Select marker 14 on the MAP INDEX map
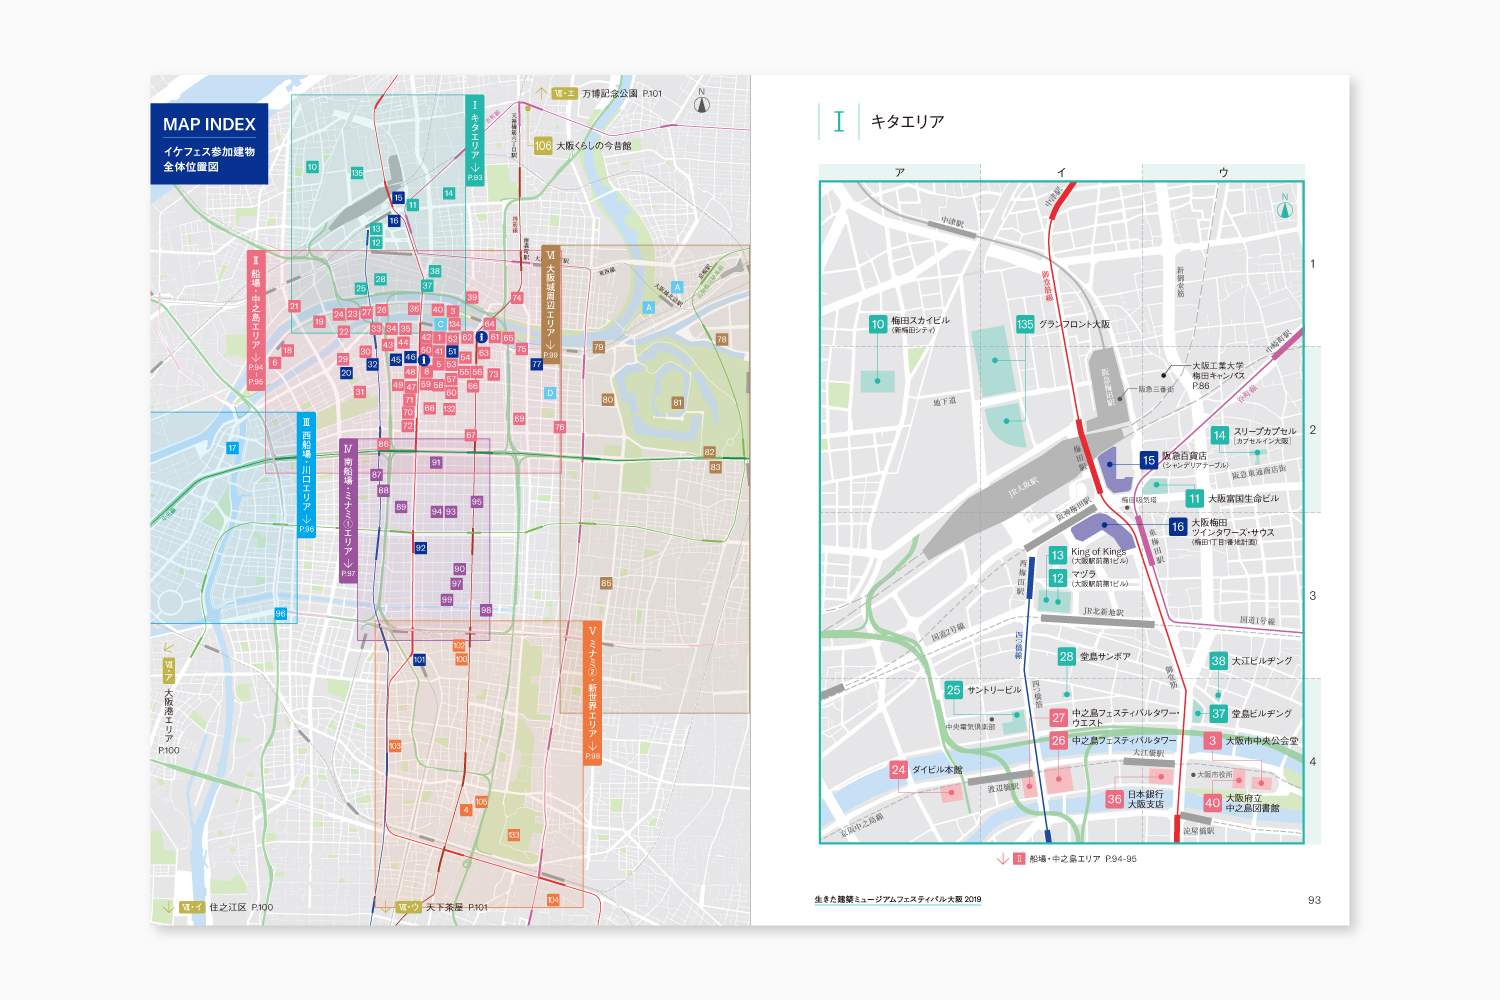The width and height of the screenshot is (1500, 1000). point(449,193)
